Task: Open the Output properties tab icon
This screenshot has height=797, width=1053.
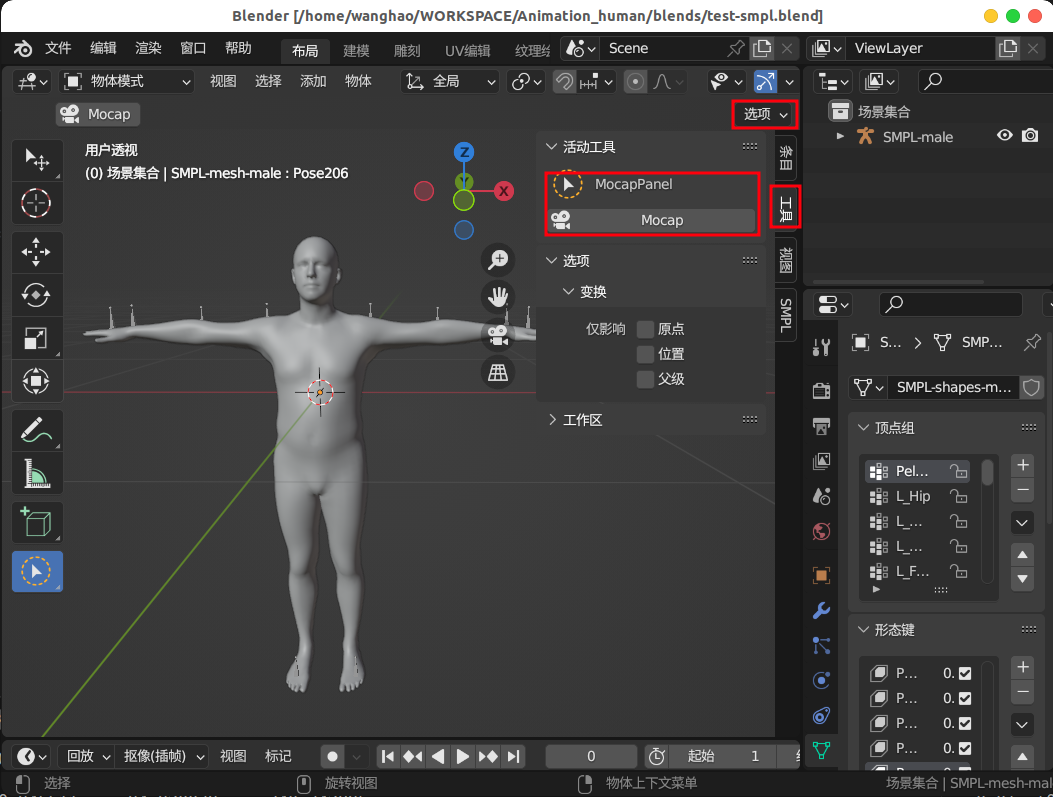Action: (x=821, y=426)
